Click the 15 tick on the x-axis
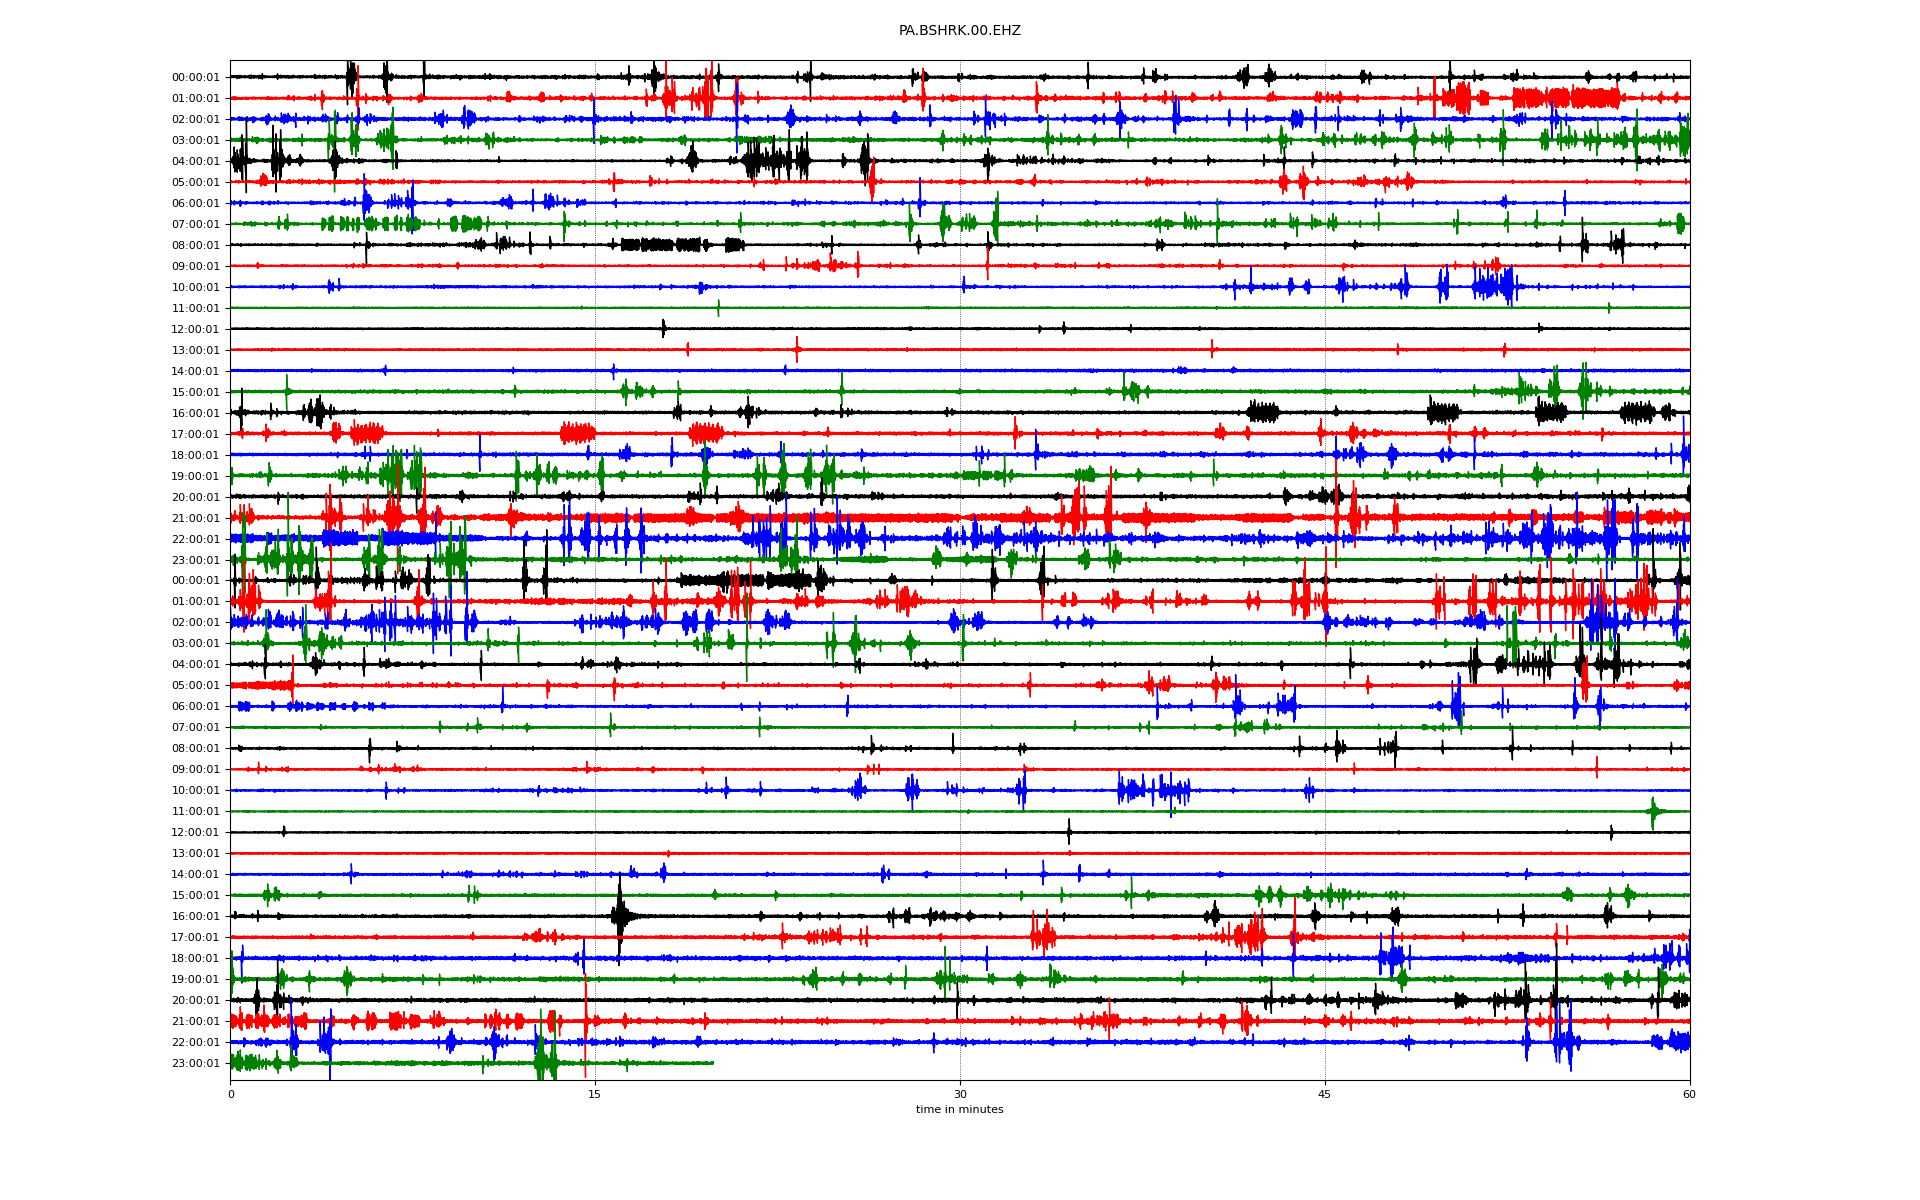This screenshot has height=1200, width=1920. coord(595,1094)
